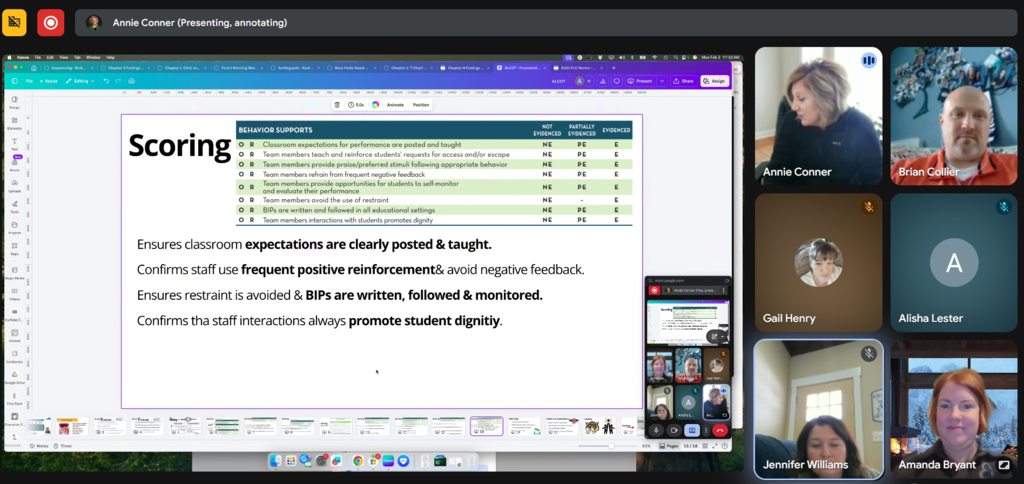Select the Text tool in Canva sidebar
The image size is (1024, 484).
(15, 145)
